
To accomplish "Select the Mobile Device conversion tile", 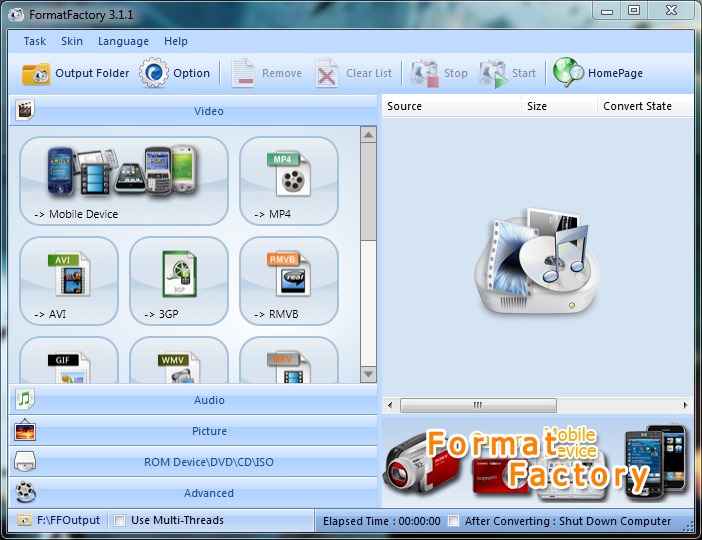I will click(x=124, y=181).
